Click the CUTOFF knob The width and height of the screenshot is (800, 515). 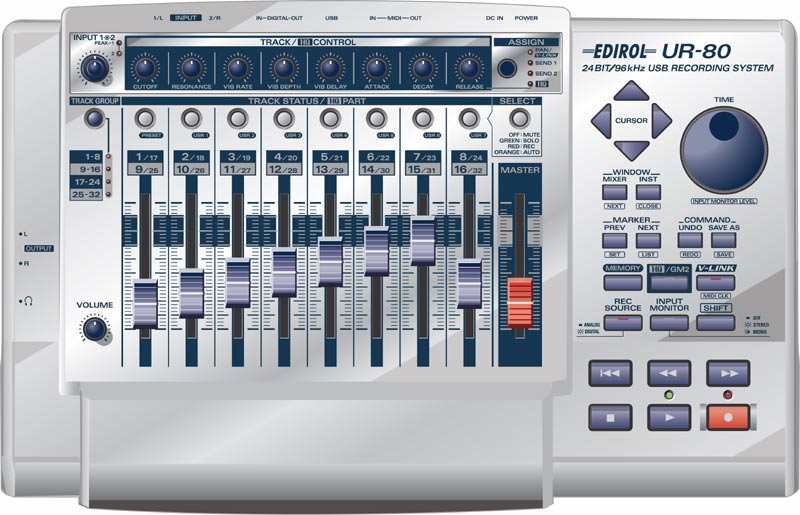(x=145, y=68)
